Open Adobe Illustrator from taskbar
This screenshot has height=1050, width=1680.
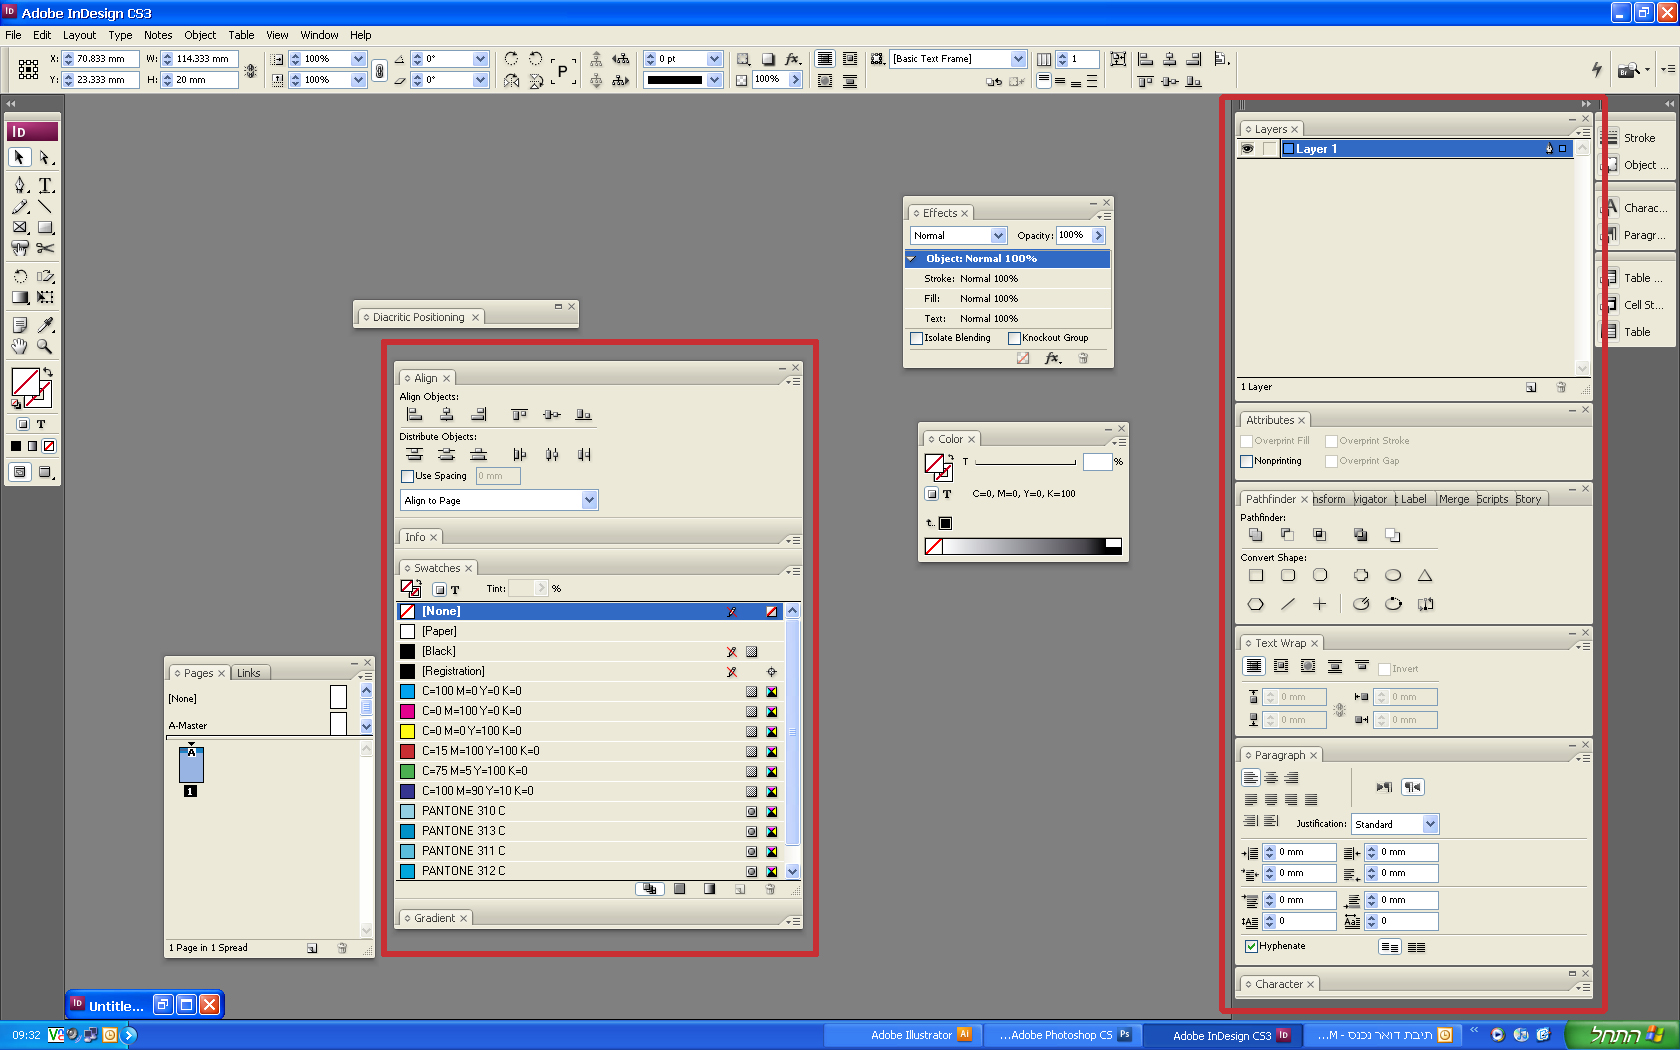[x=904, y=1035]
